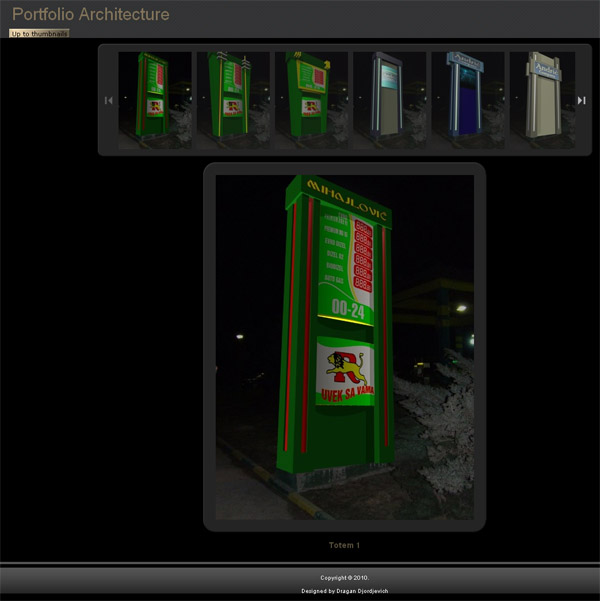This screenshot has width=600, height=601.
Task: Click the lion R logo on main image
Action: click(346, 368)
